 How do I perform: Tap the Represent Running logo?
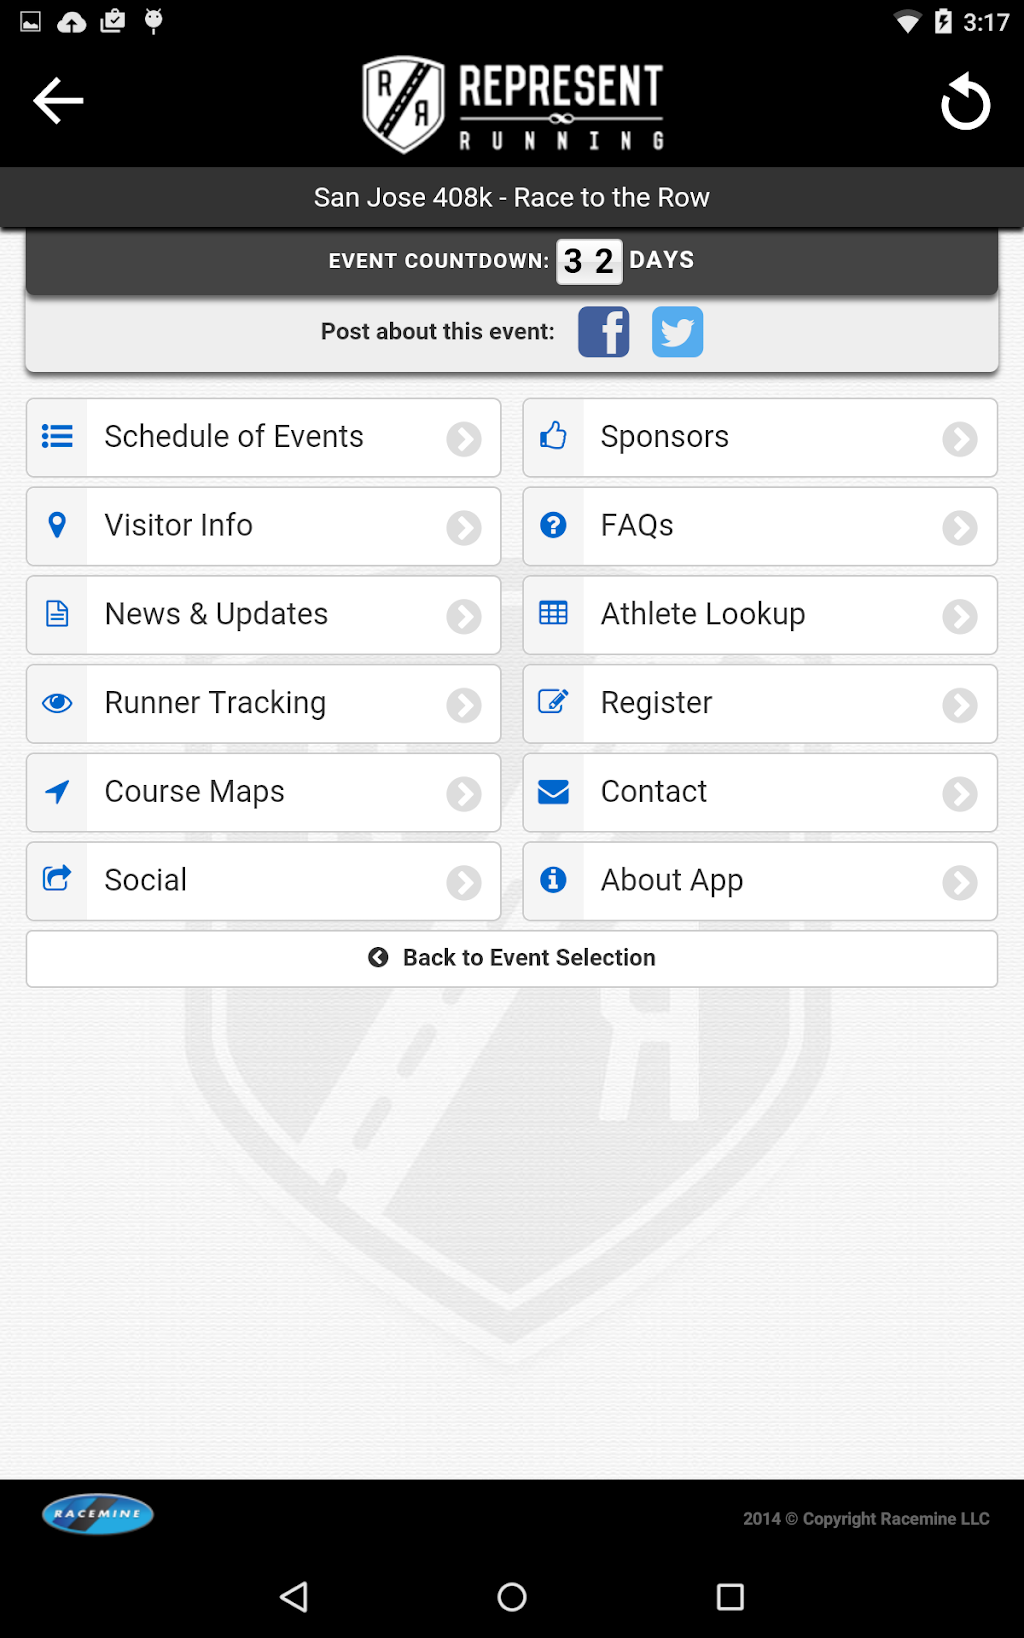[x=512, y=104]
